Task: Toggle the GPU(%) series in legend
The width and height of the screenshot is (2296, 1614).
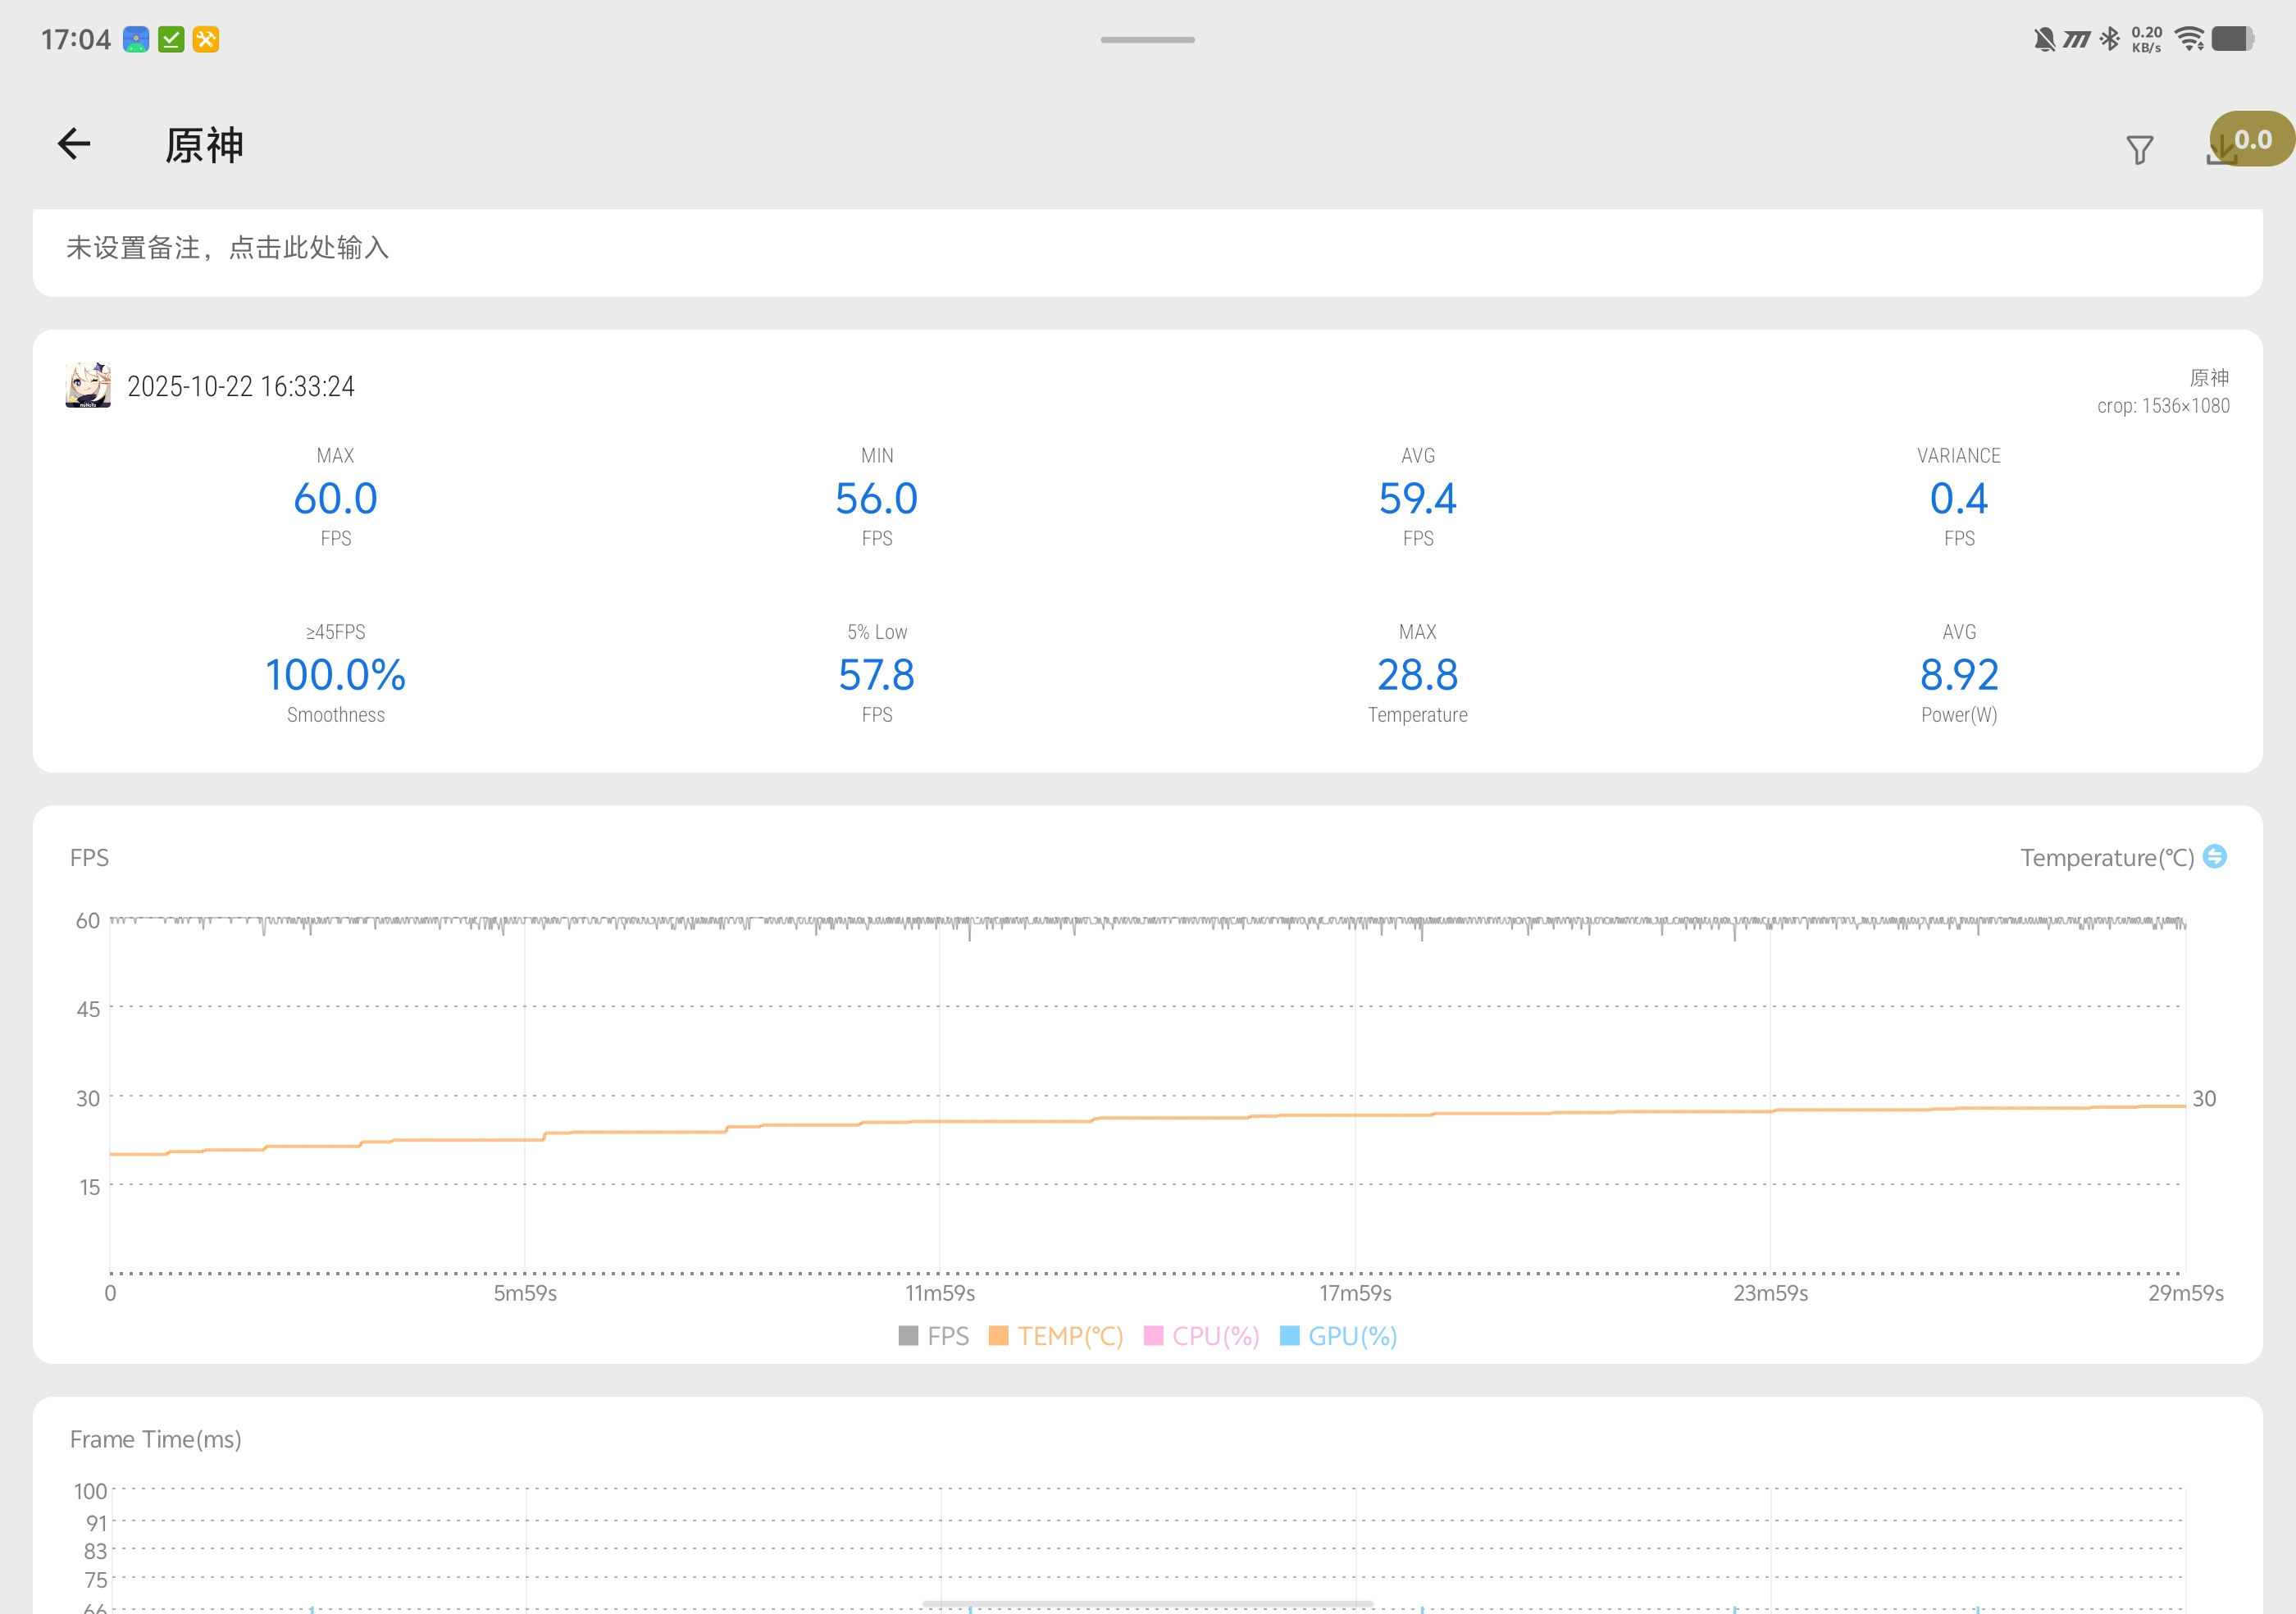Action: click(1338, 1336)
